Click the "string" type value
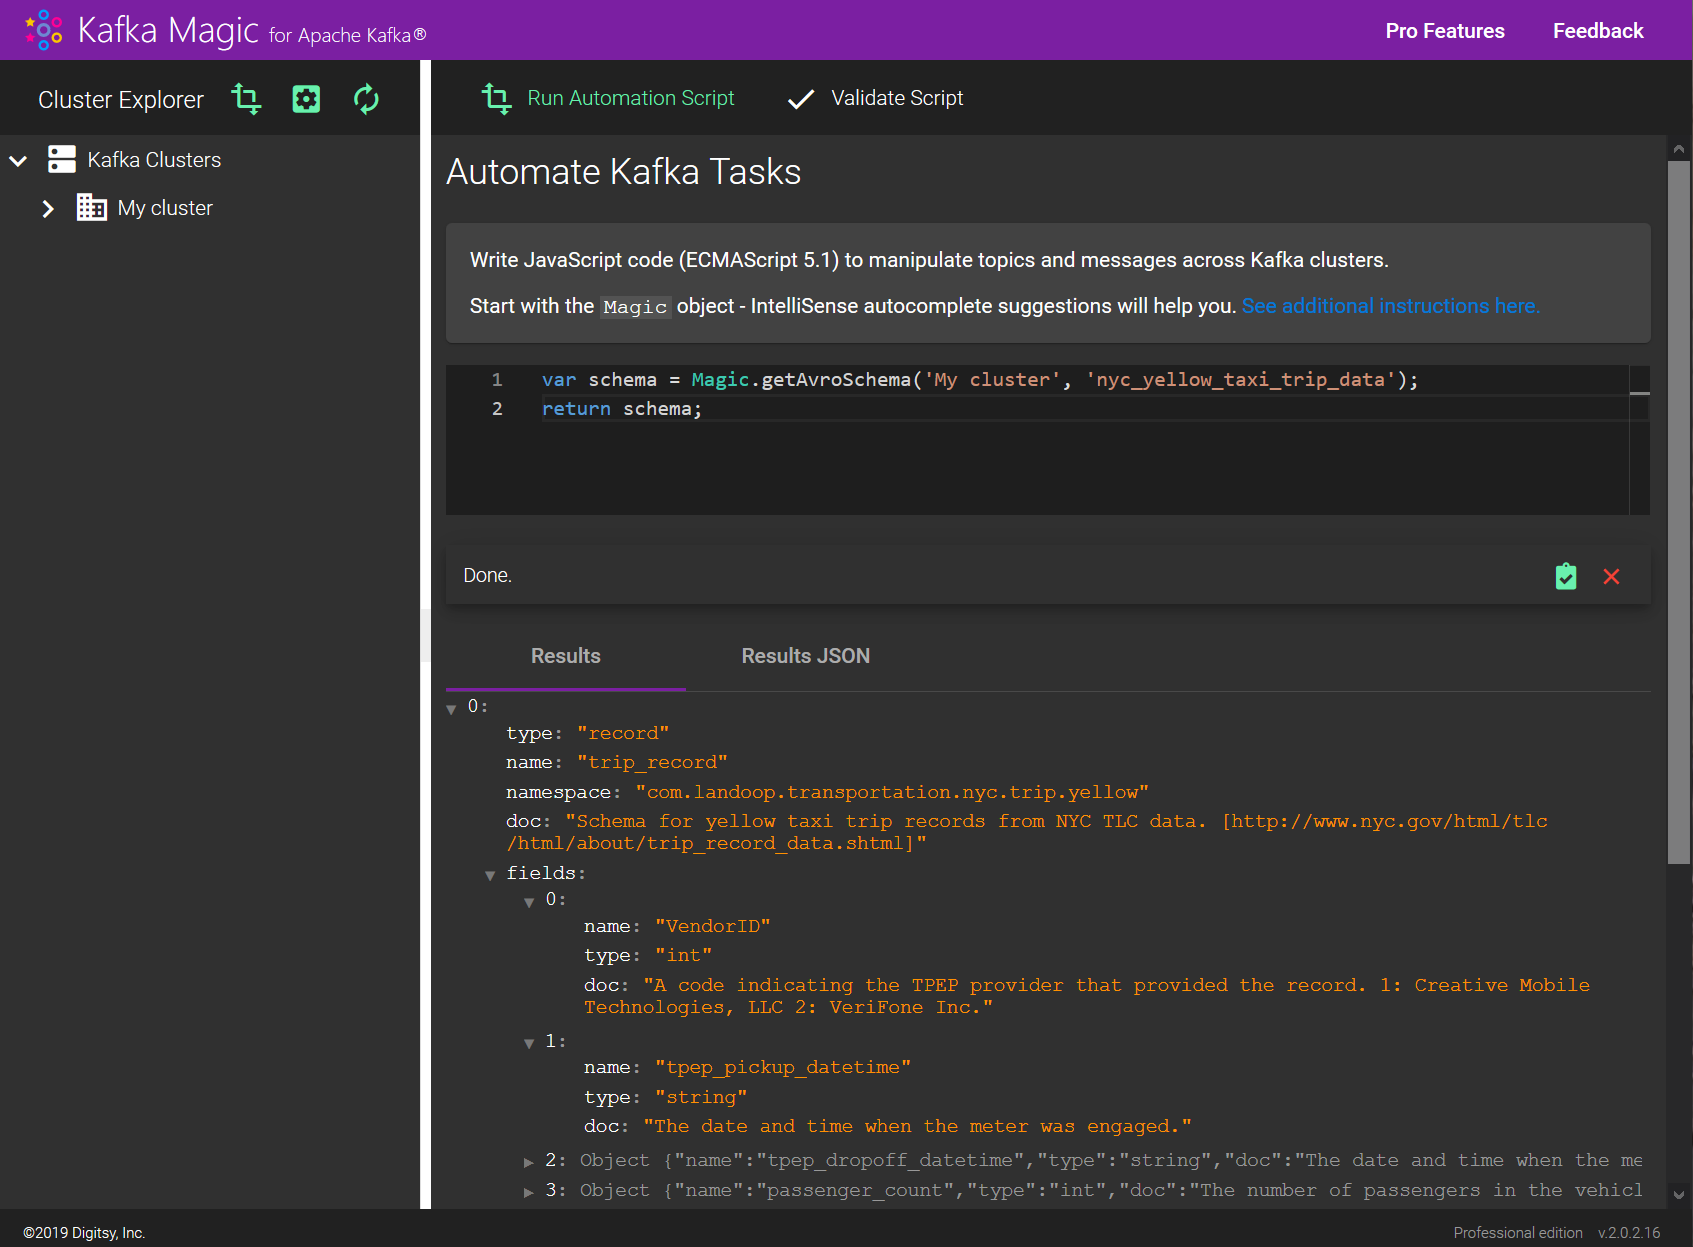Image resolution: width=1693 pixels, height=1247 pixels. tap(701, 1097)
